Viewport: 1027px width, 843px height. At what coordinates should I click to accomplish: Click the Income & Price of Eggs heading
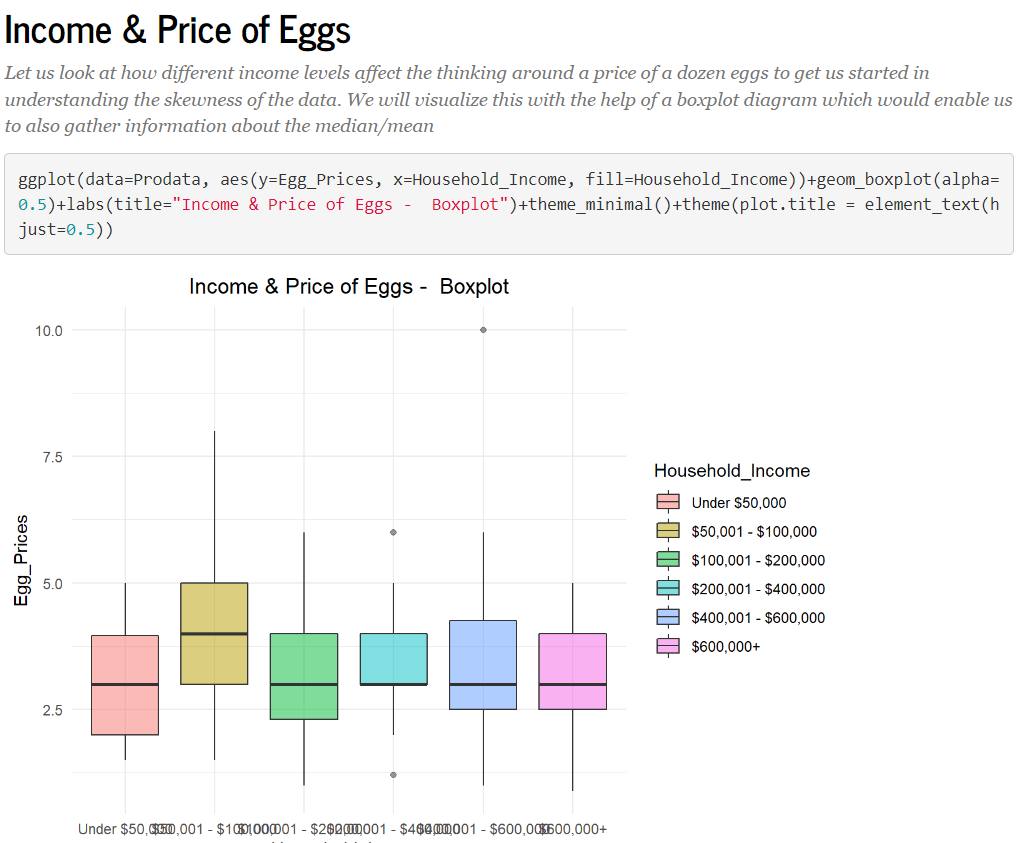177,30
